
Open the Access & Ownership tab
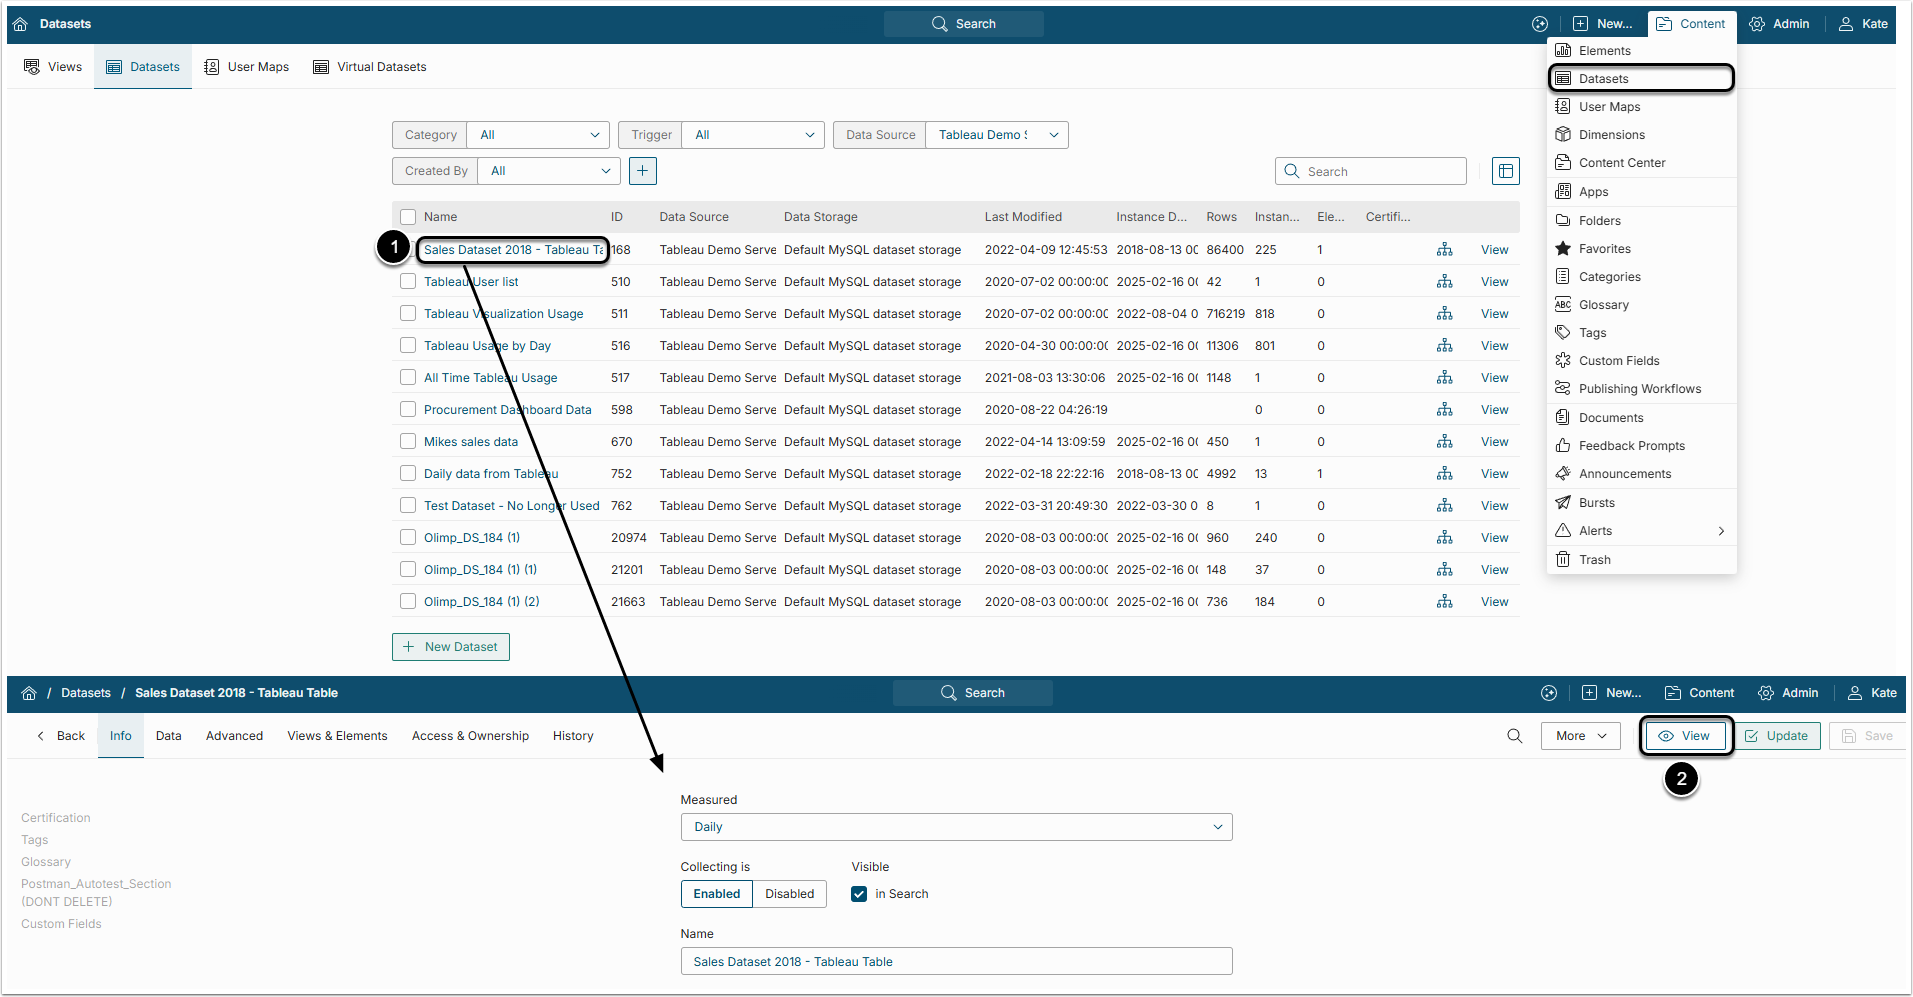[470, 736]
